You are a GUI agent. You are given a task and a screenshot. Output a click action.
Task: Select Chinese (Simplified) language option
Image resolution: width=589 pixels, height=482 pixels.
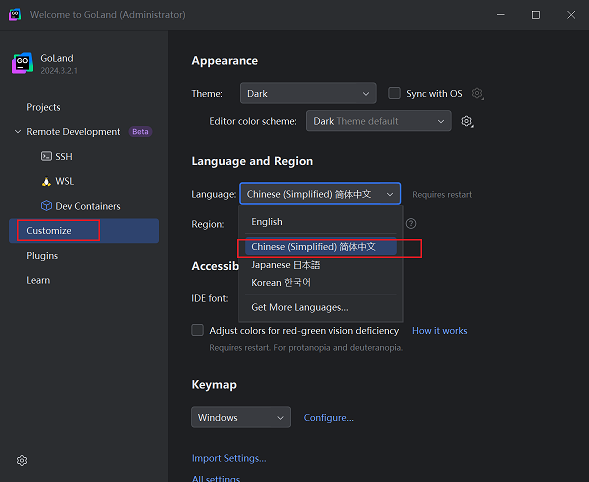click(x=321, y=247)
